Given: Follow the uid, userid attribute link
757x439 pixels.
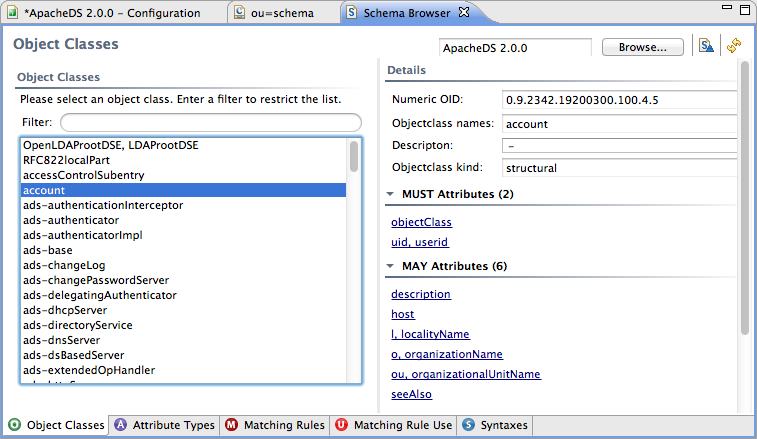Looking at the screenshot, I should pyautogui.click(x=419, y=242).
